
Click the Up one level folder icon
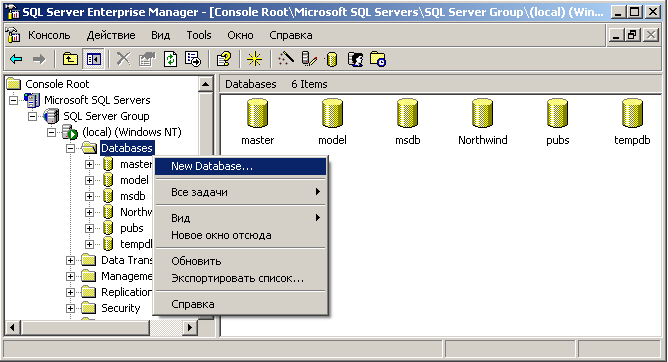tap(70, 59)
